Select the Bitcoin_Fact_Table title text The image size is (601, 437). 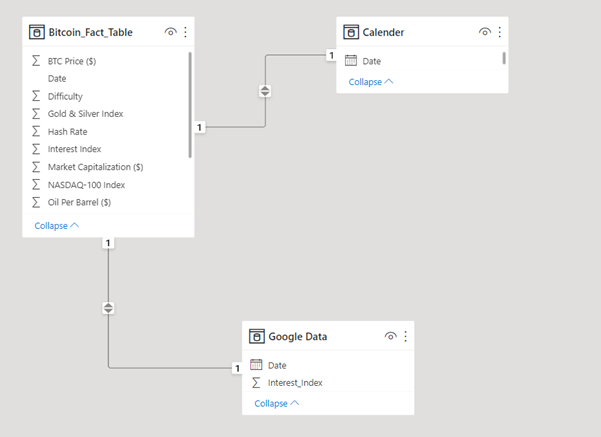[90, 32]
